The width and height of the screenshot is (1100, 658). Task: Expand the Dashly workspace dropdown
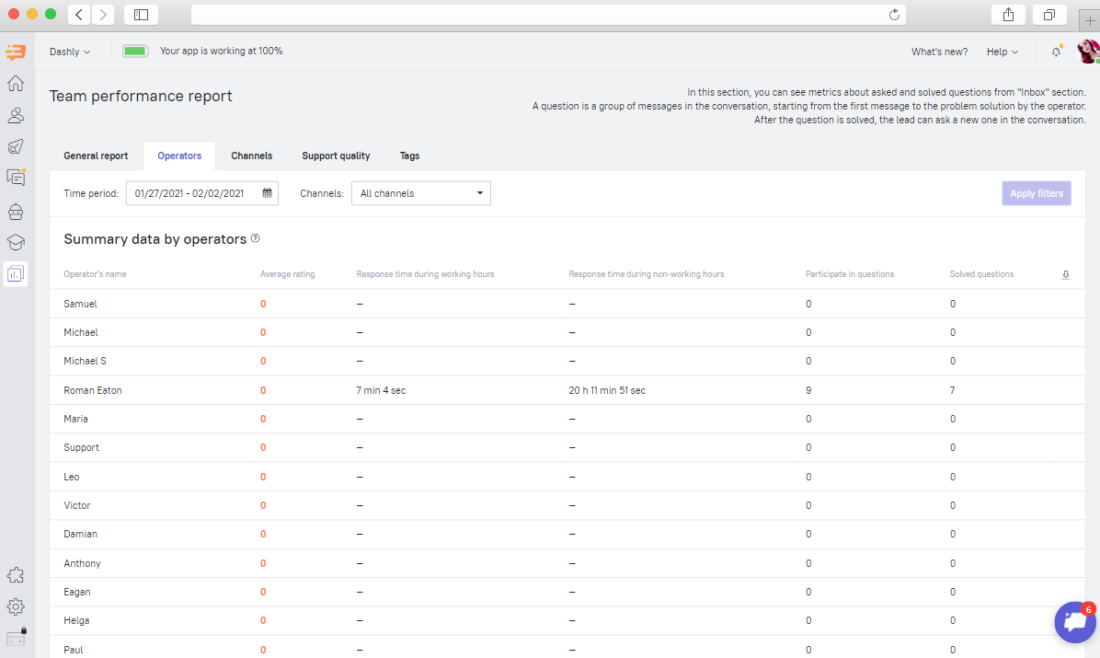pos(69,51)
